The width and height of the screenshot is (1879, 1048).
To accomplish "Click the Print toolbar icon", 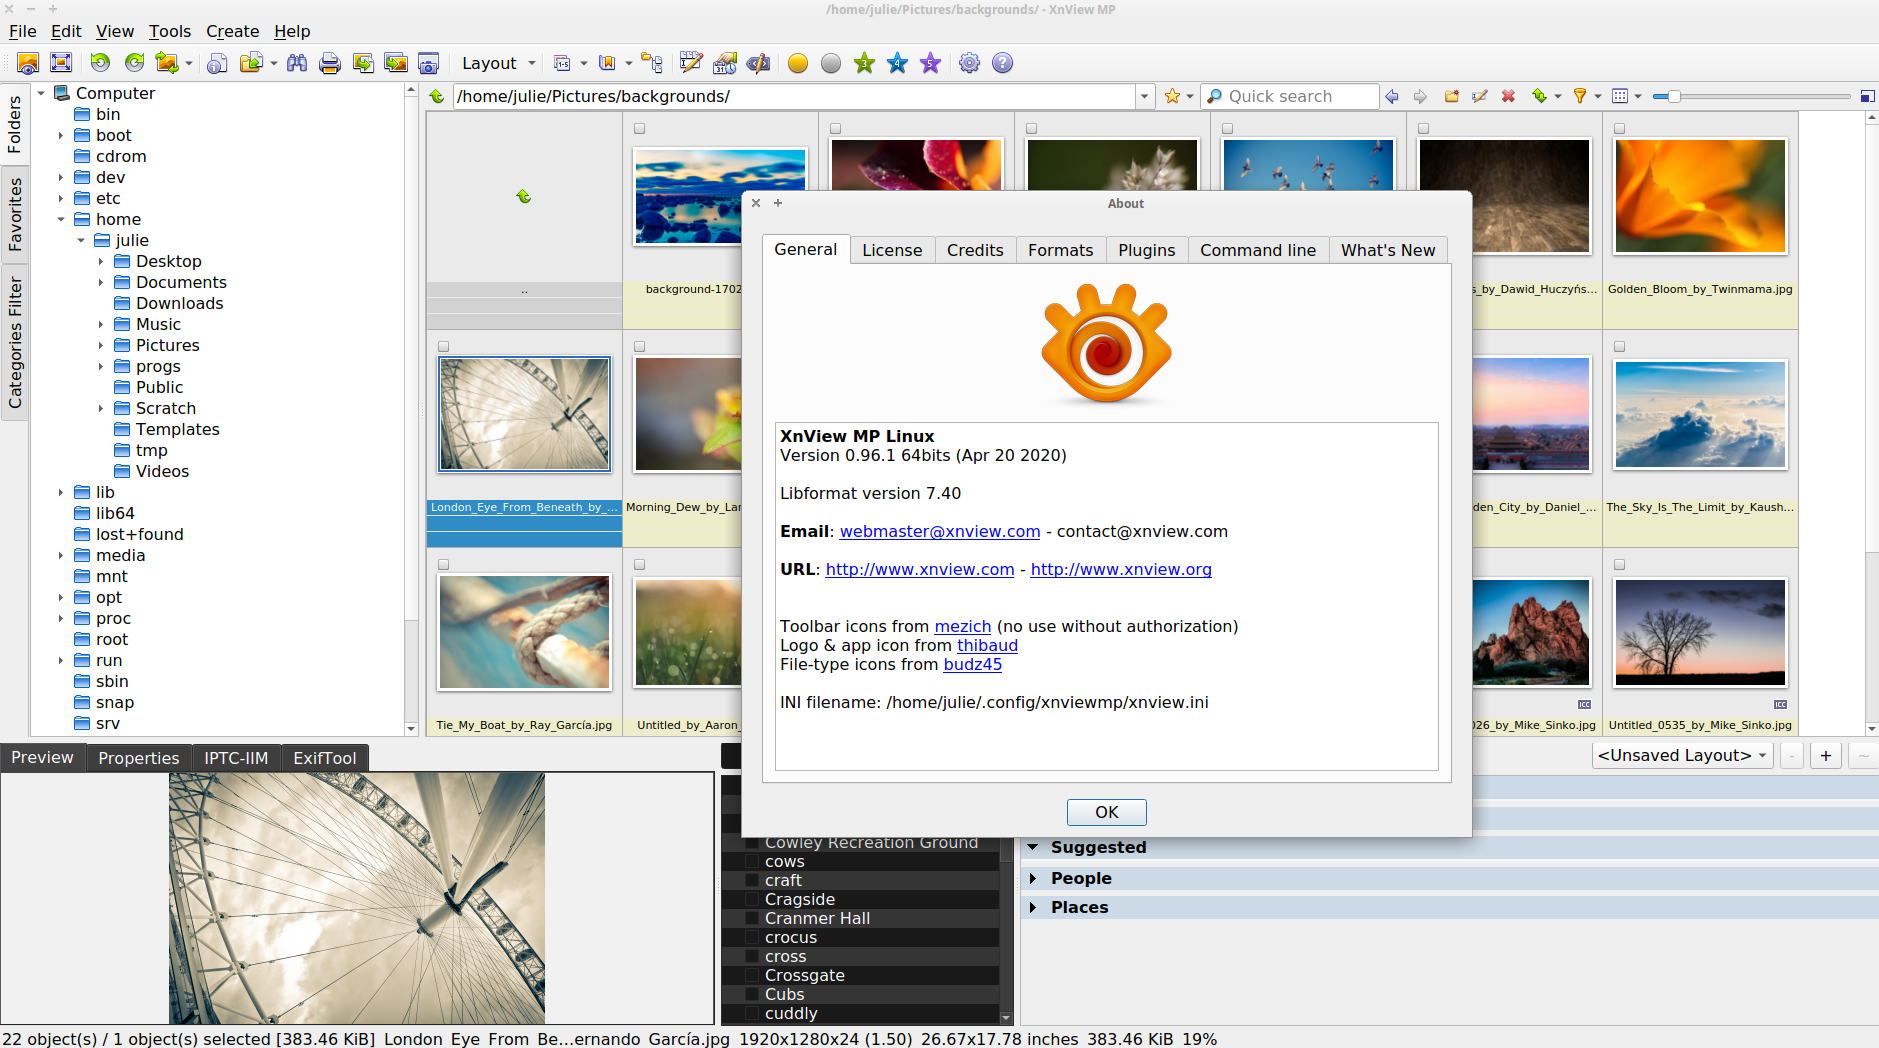I will click(x=329, y=64).
